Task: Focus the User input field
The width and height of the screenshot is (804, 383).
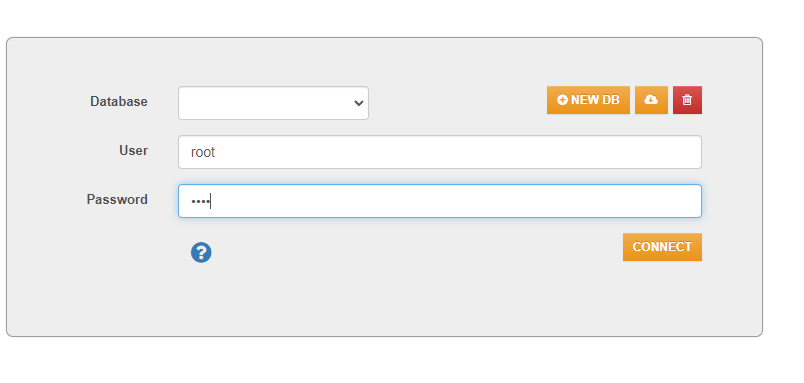Action: point(440,152)
